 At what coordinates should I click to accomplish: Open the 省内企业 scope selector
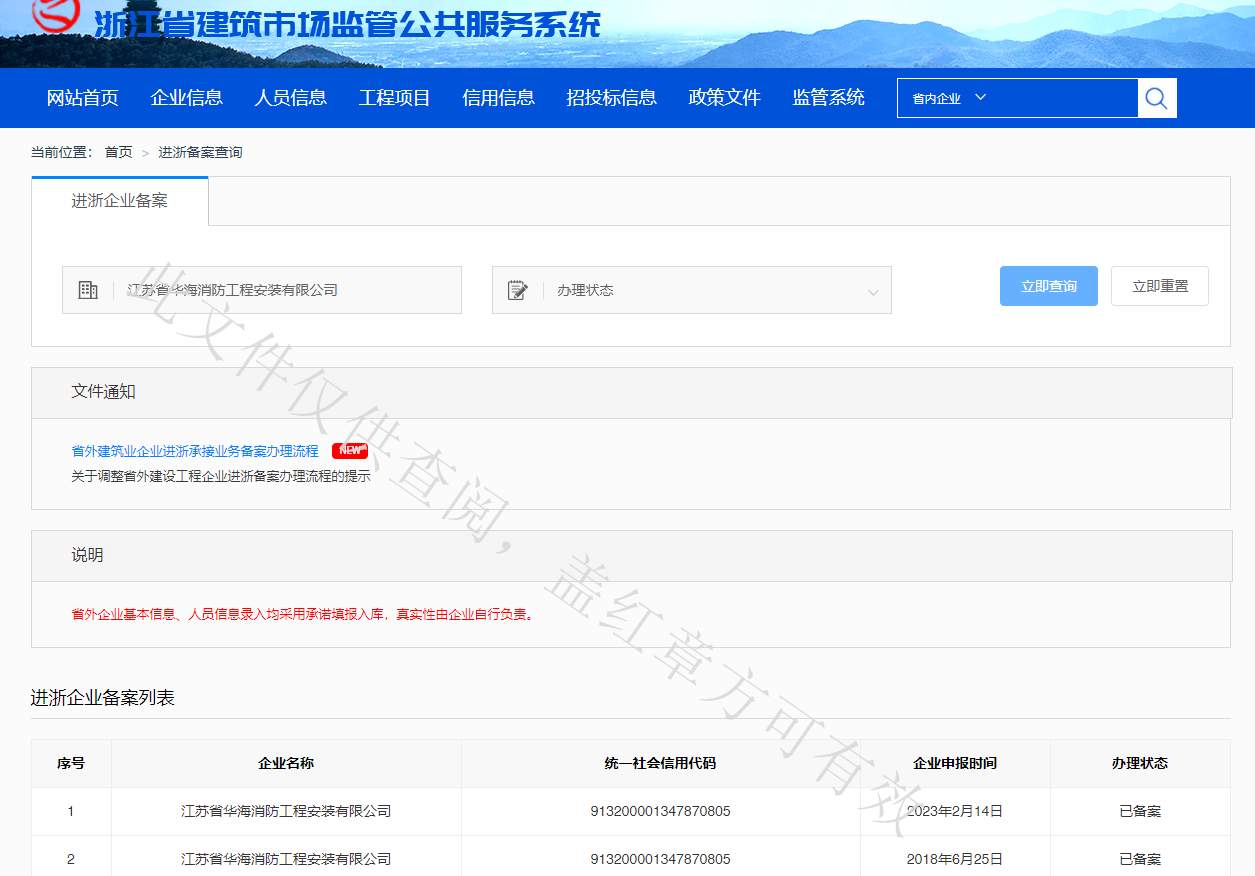click(x=935, y=97)
